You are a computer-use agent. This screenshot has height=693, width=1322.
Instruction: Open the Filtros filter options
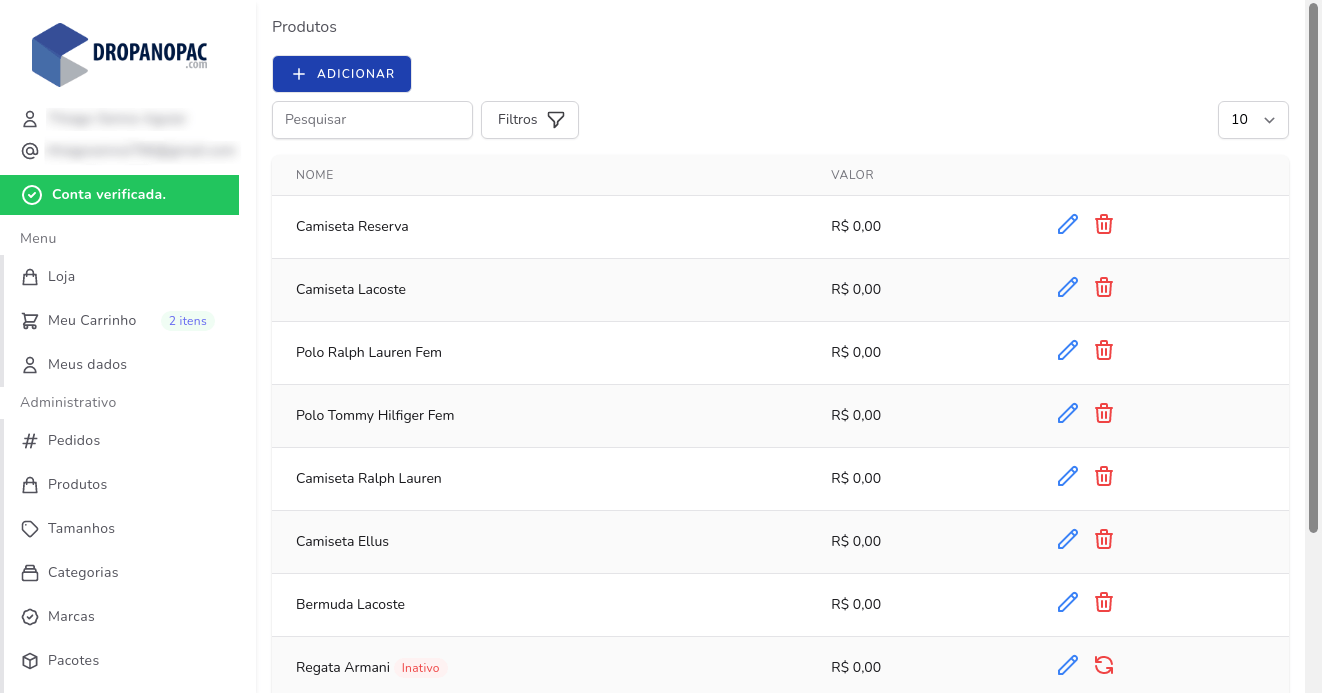pos(530,120)
